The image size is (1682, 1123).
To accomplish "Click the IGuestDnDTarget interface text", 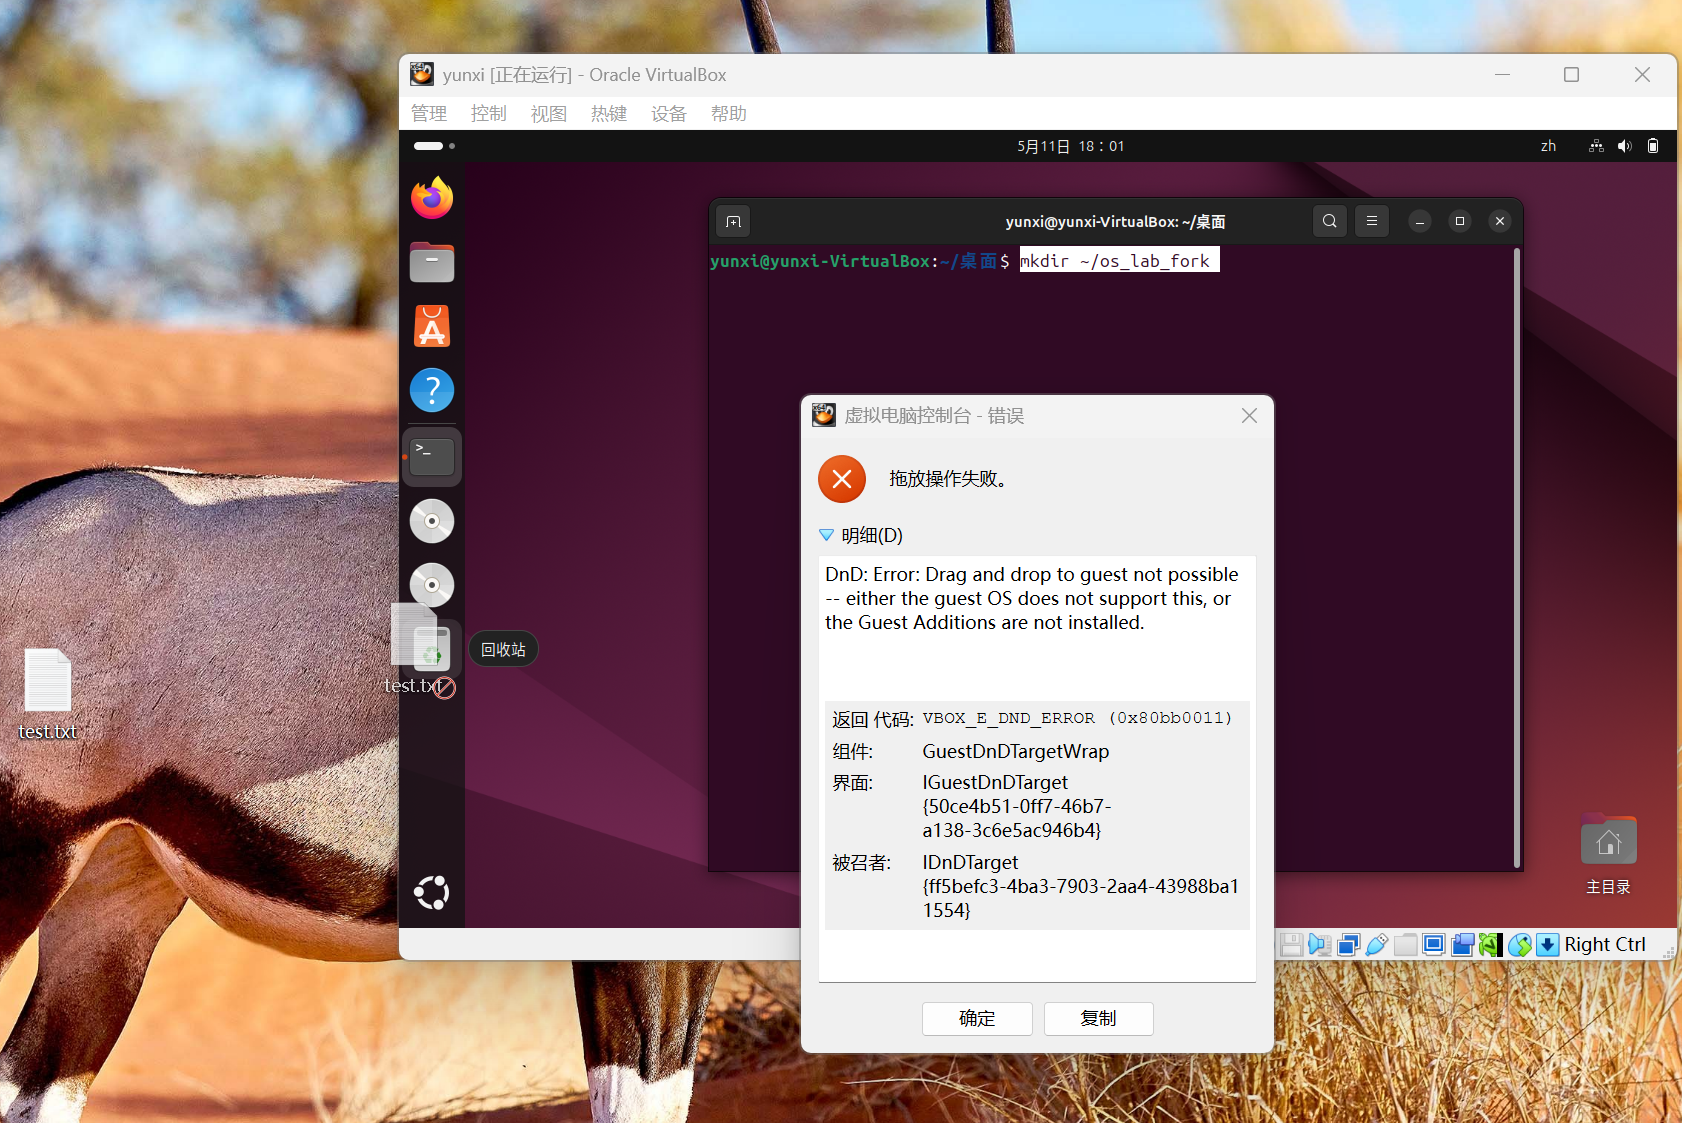I will click(x=1017, y=806).
